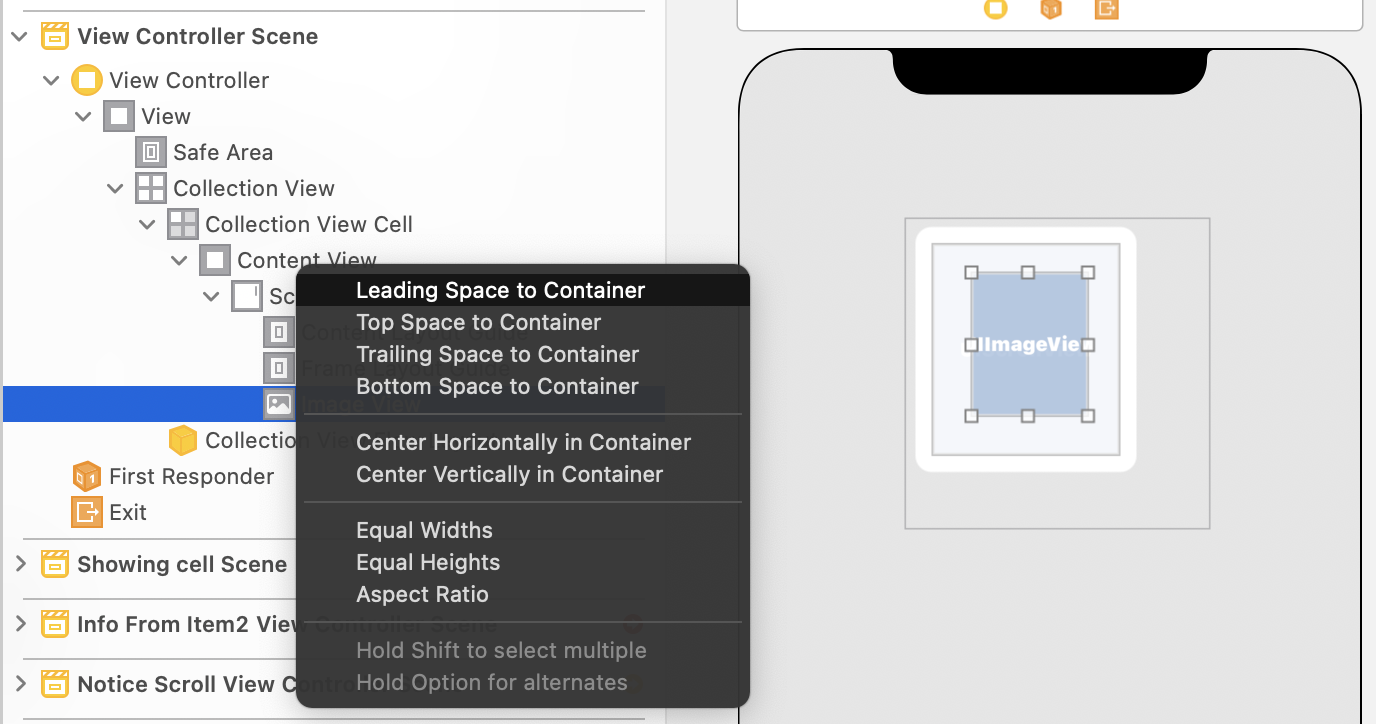
Task: Click the exit icon in canvas scene dock
Action: 1106,9
